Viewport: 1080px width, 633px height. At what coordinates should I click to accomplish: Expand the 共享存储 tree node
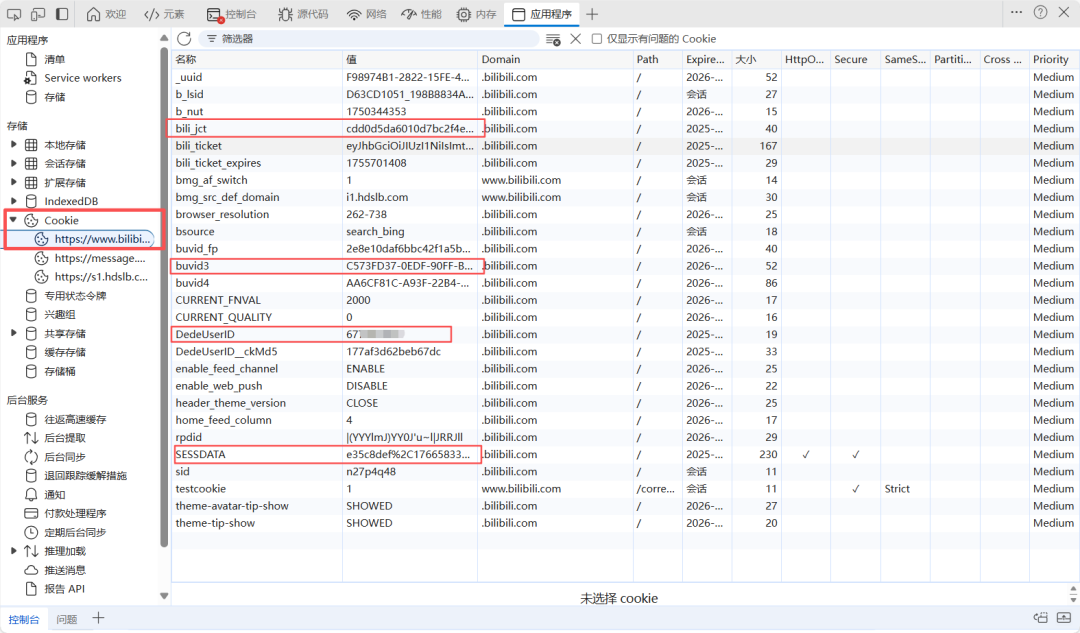[13, 333]
